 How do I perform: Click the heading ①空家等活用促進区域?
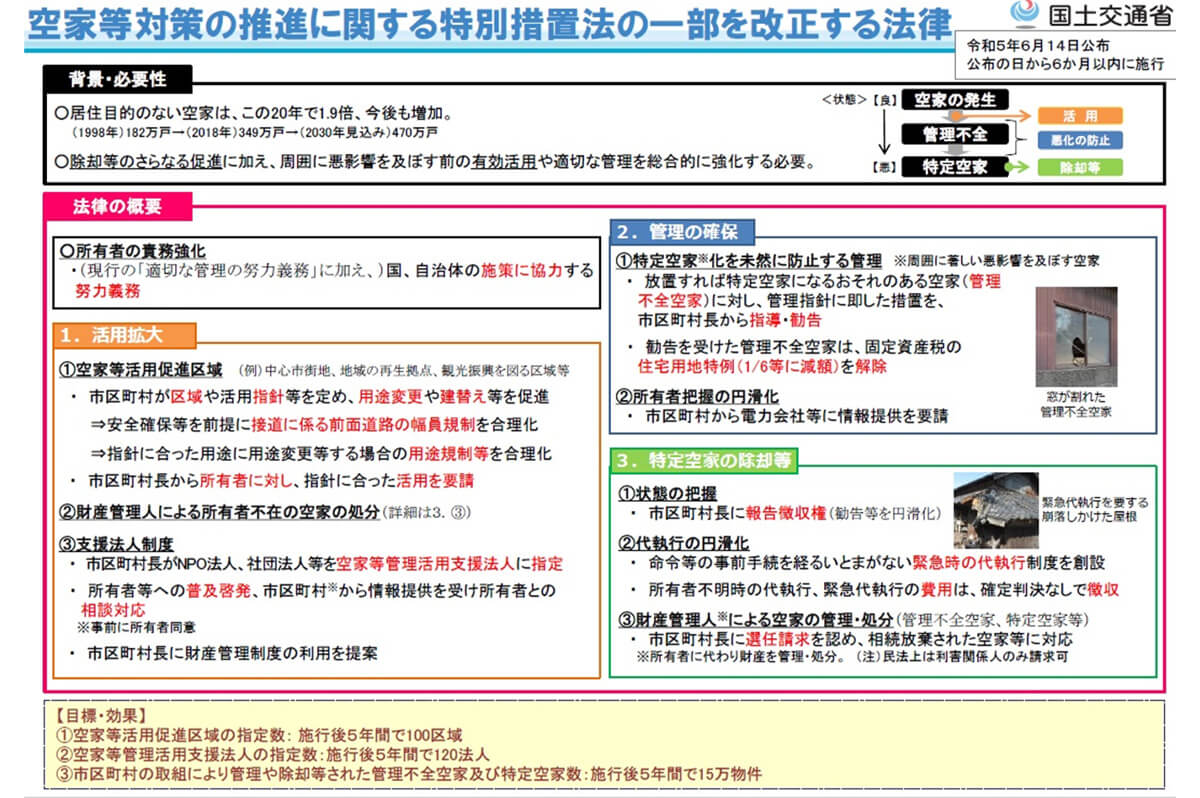[x=141, y=369]
